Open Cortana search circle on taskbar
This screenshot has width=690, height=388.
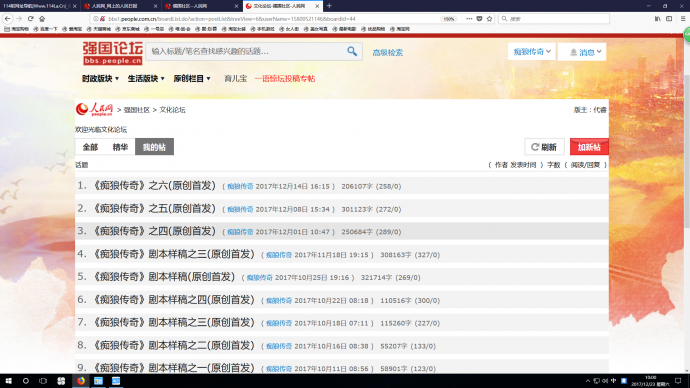tap(26, 381)
